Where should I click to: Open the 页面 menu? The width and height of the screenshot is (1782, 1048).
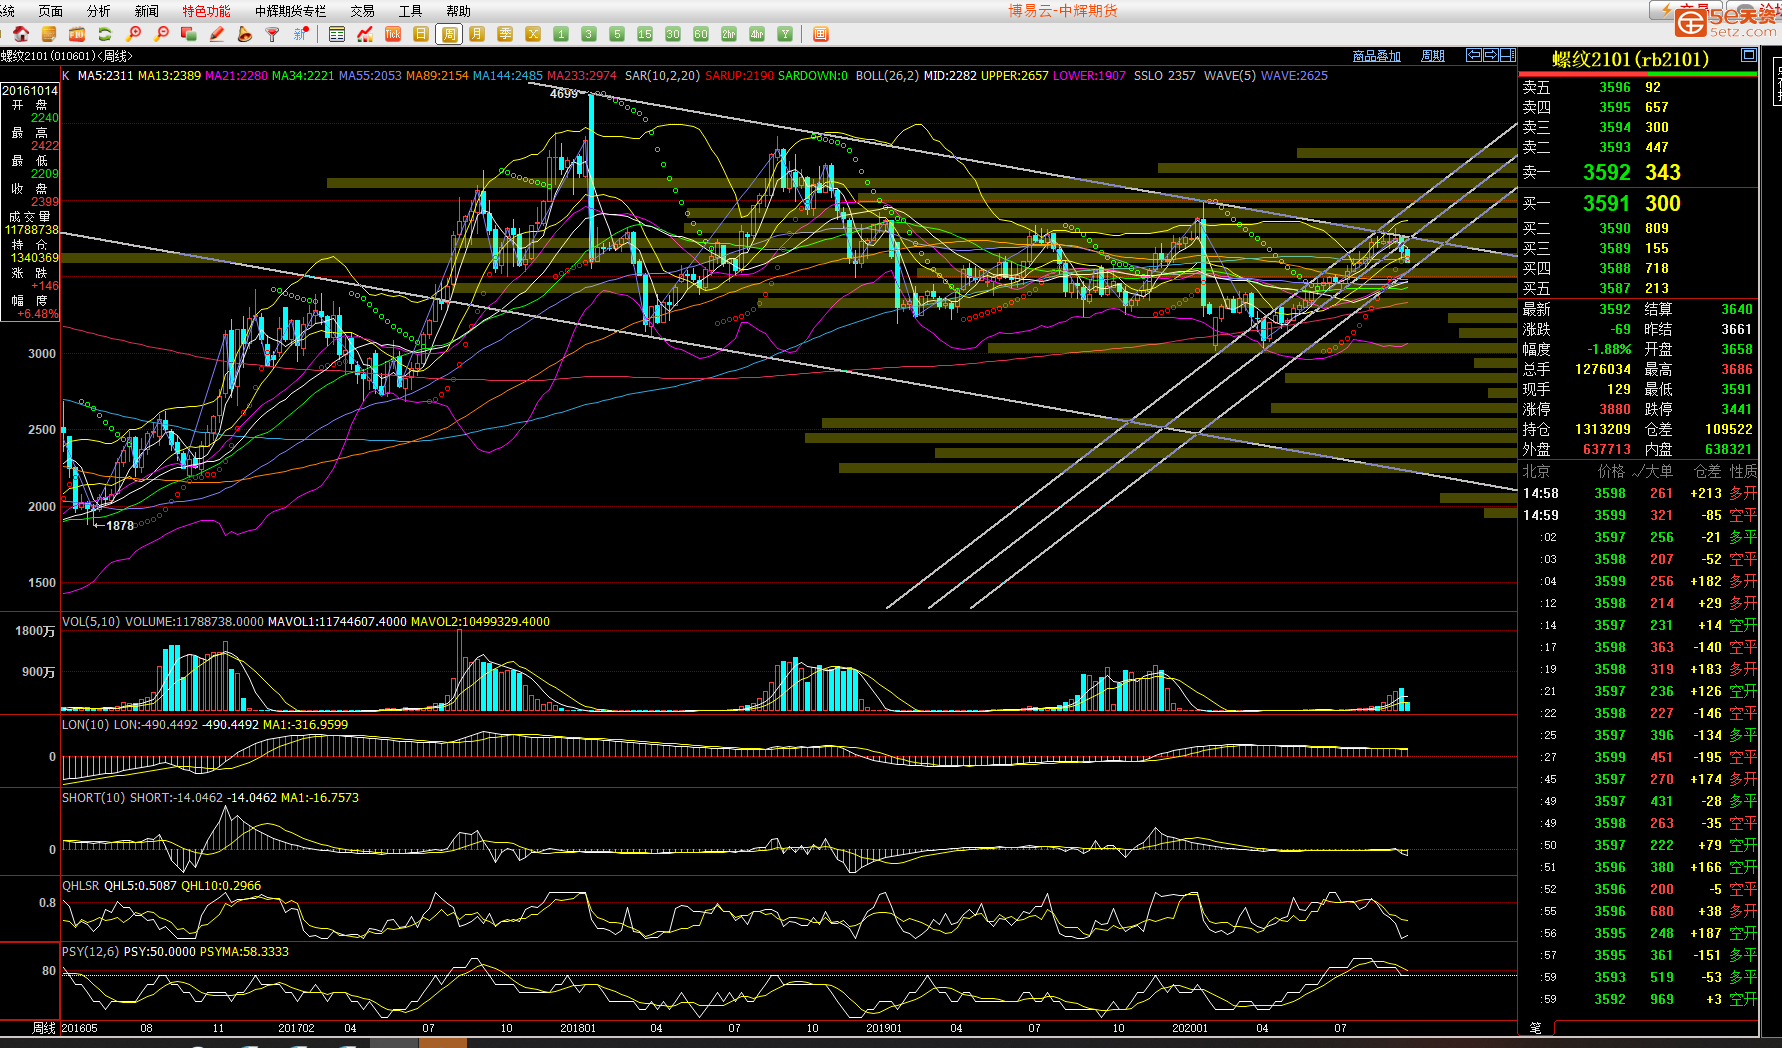click(x=50, y=11)
